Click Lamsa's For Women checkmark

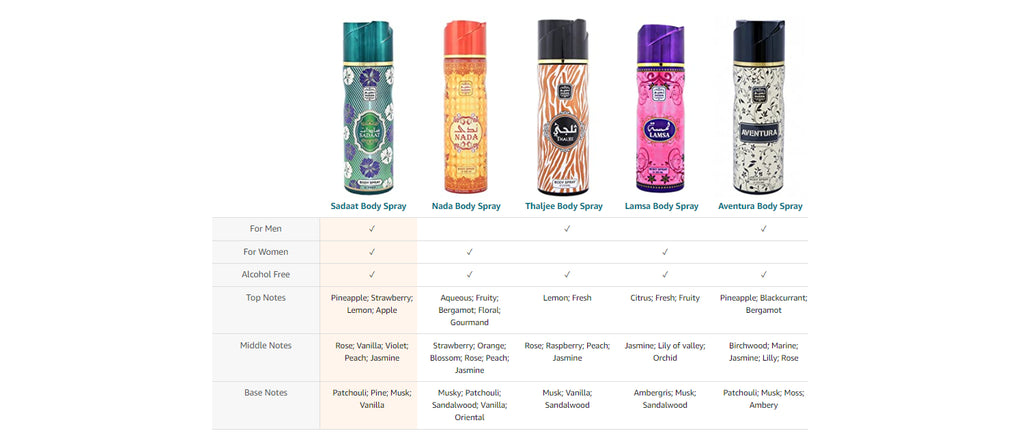pos(665,252)
